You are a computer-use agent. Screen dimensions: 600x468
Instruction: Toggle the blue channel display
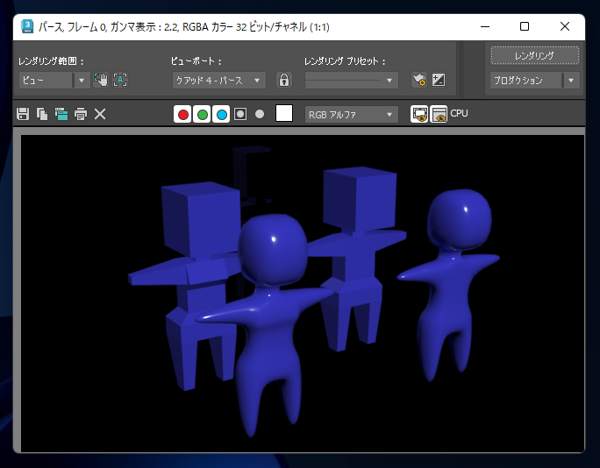[x=221, y=114]
